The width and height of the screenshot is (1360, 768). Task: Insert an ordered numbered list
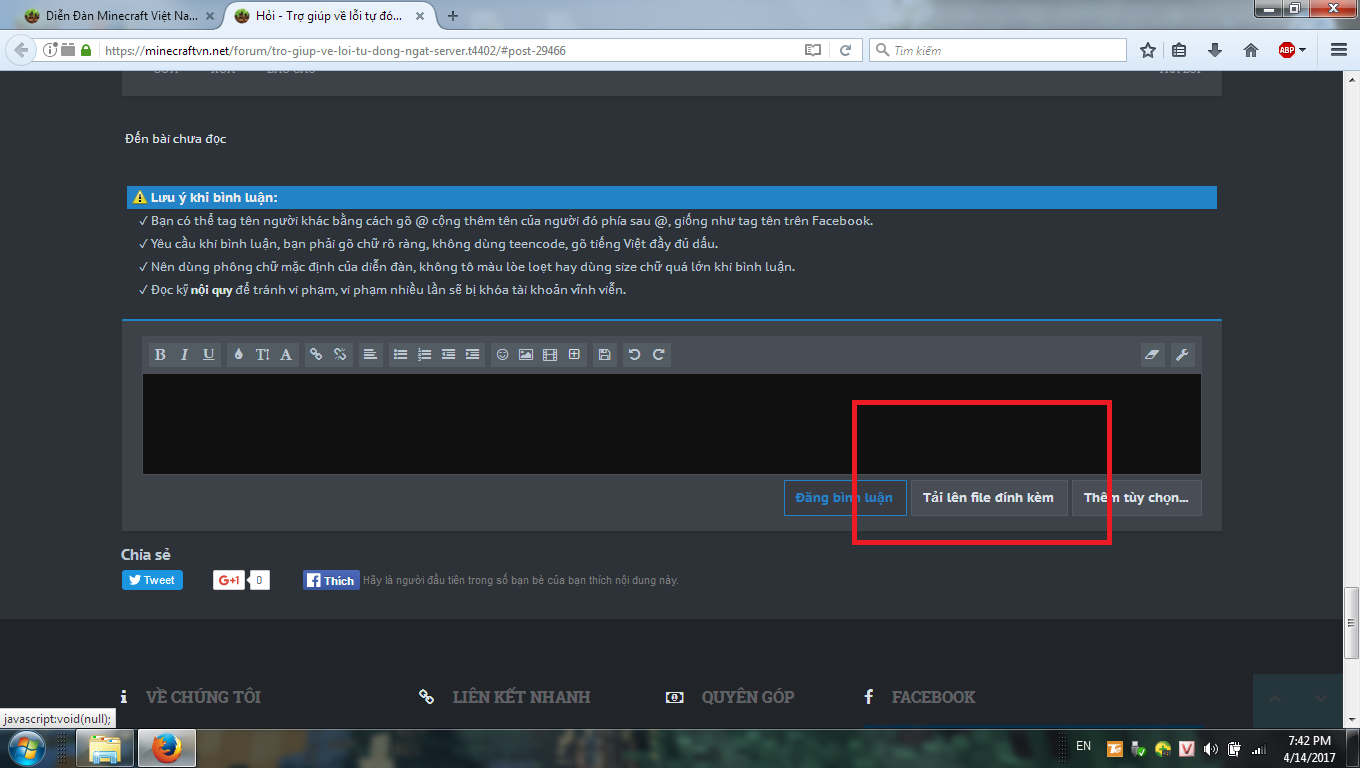pyautogui.click(x=424, y=354)
